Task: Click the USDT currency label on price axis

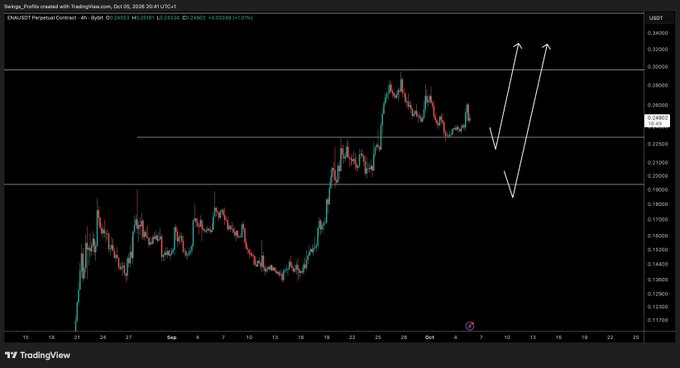Action: 656,18
